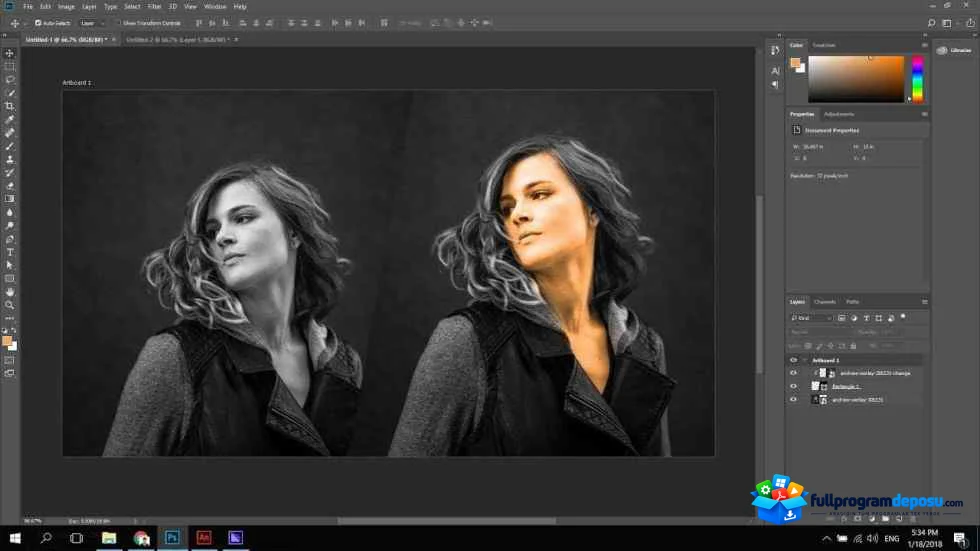The width and height of the screenshot is (980, 551).
Task: Select the Rectangle shape tool
Action: [9, 279]
